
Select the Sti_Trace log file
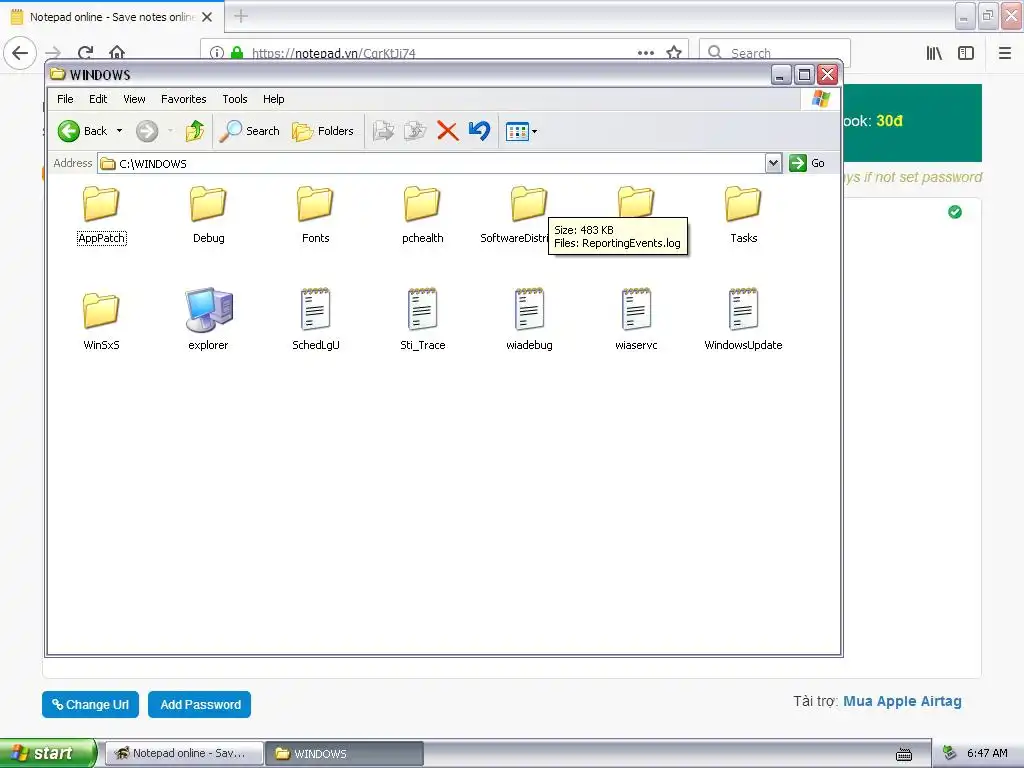(x=423, y=320)
